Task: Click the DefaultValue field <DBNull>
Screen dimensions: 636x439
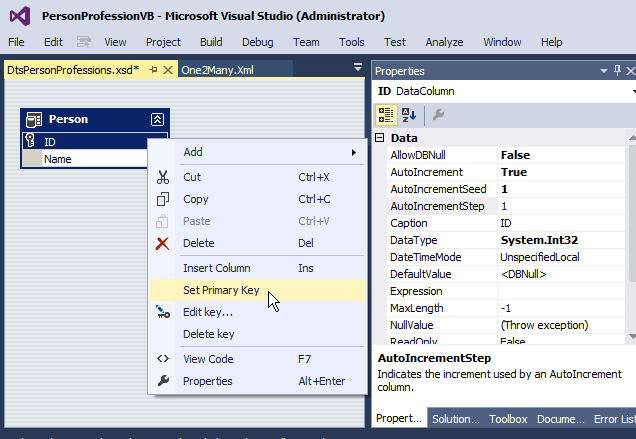Action: 561,274
